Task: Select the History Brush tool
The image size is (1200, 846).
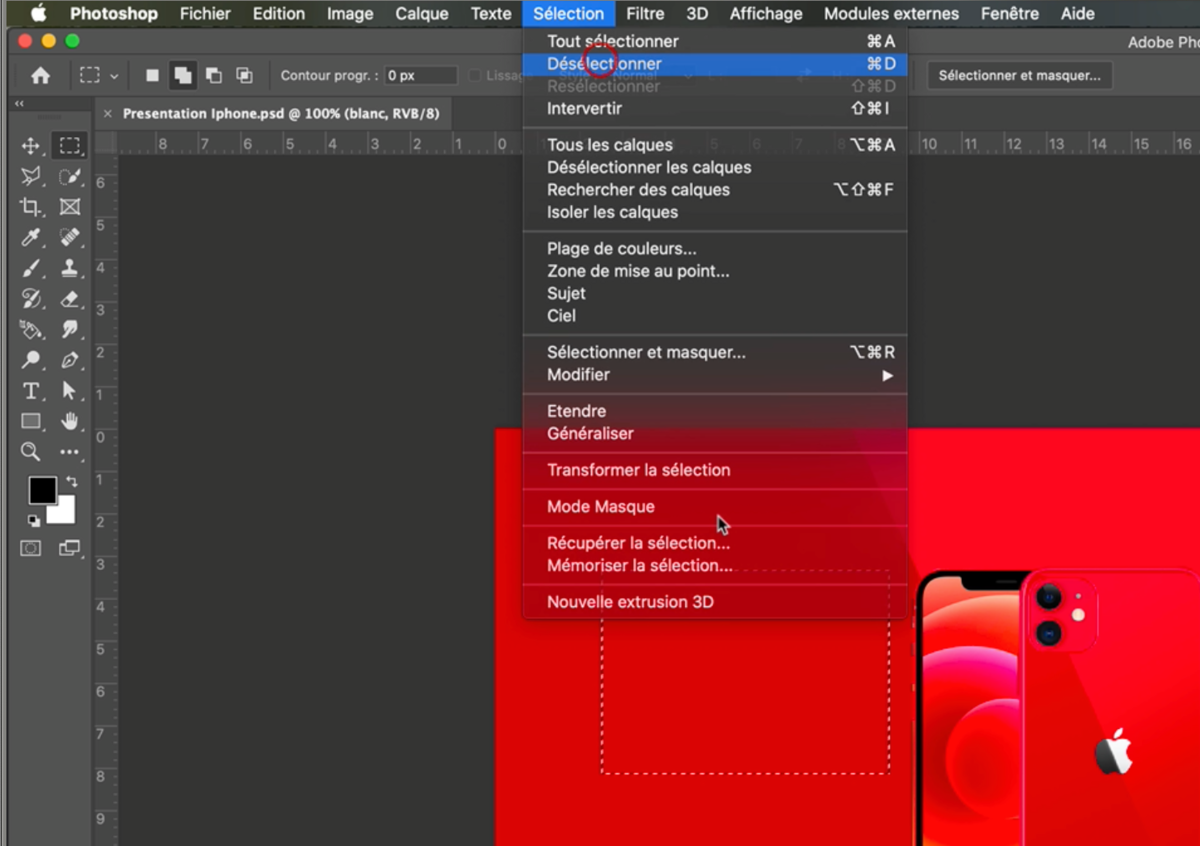Action: point(31,299)
